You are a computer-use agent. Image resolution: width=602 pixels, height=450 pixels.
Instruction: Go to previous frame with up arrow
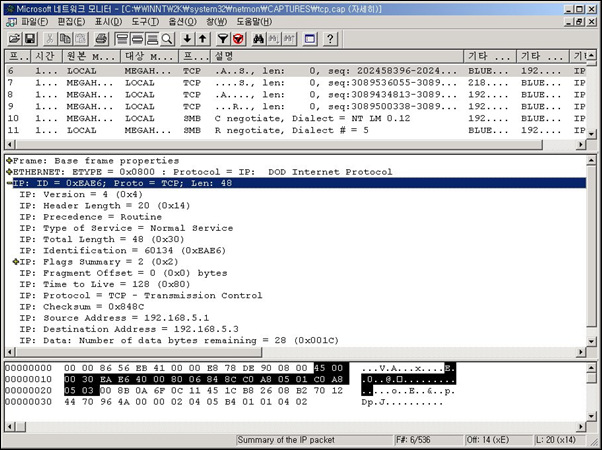coord(203,39)
